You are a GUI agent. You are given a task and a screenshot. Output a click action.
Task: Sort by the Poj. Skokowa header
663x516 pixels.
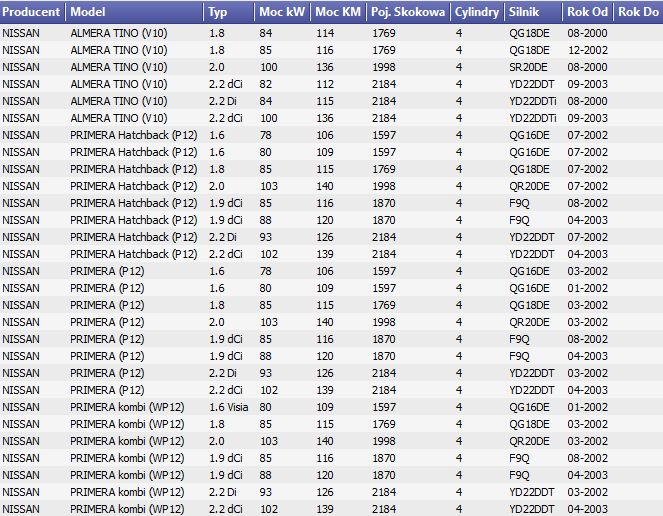click(408, 12)
